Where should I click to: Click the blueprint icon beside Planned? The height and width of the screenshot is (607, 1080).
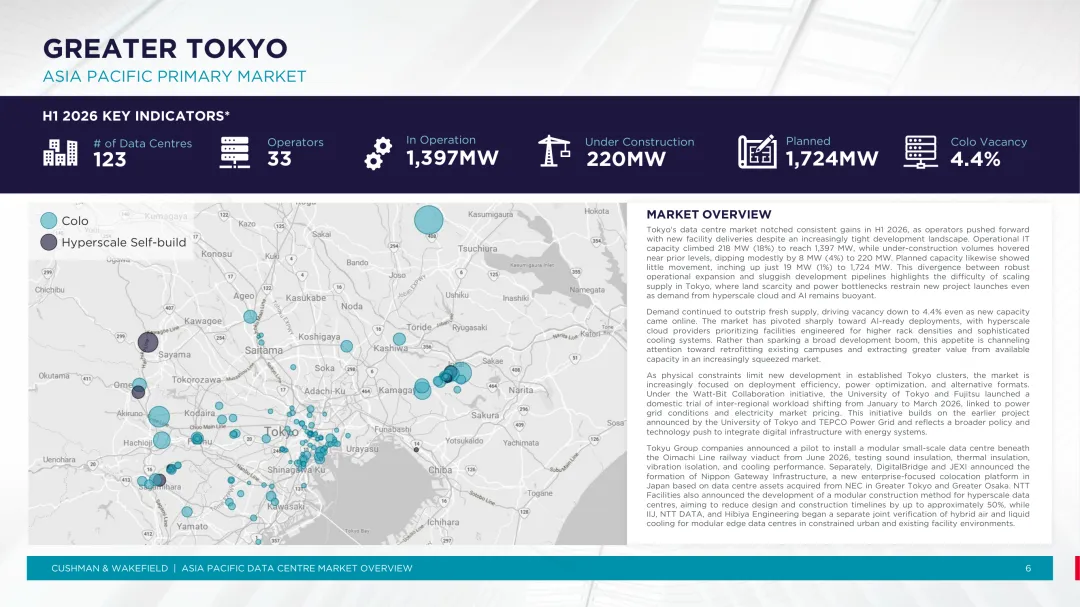tap(757, 152)
